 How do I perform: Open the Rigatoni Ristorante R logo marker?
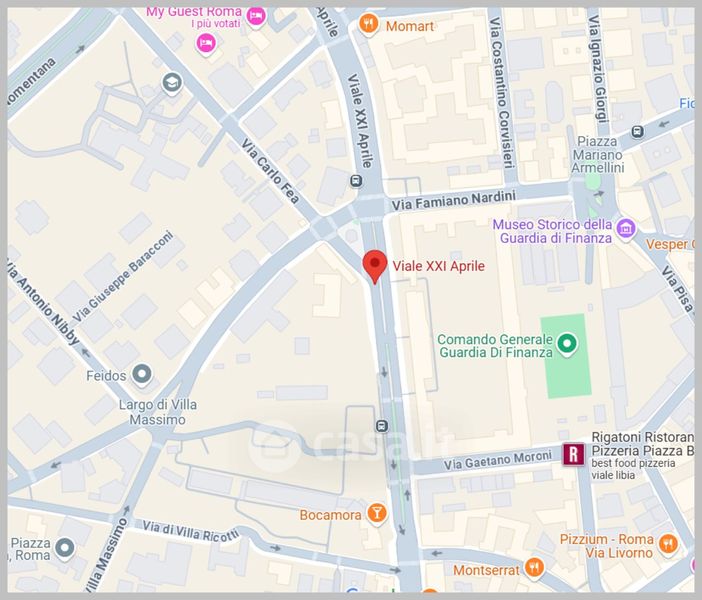click(x=574, y=454)
